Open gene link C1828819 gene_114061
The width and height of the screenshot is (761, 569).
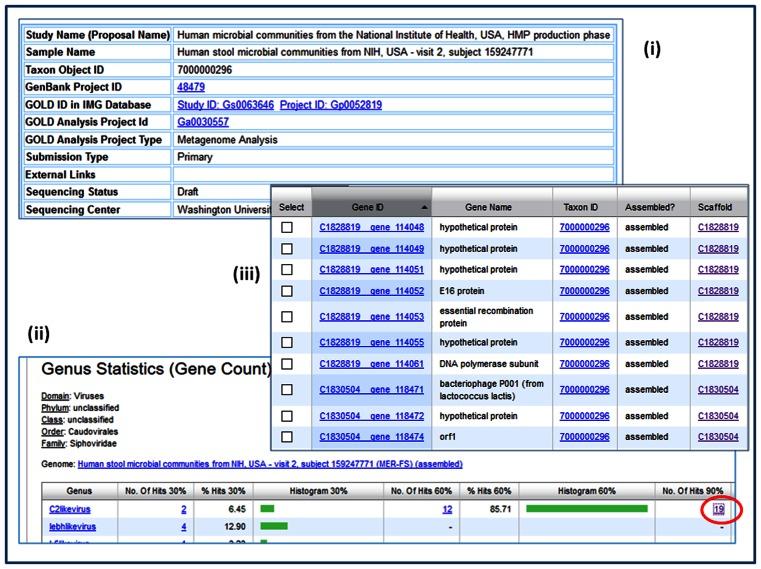[371, 364]
